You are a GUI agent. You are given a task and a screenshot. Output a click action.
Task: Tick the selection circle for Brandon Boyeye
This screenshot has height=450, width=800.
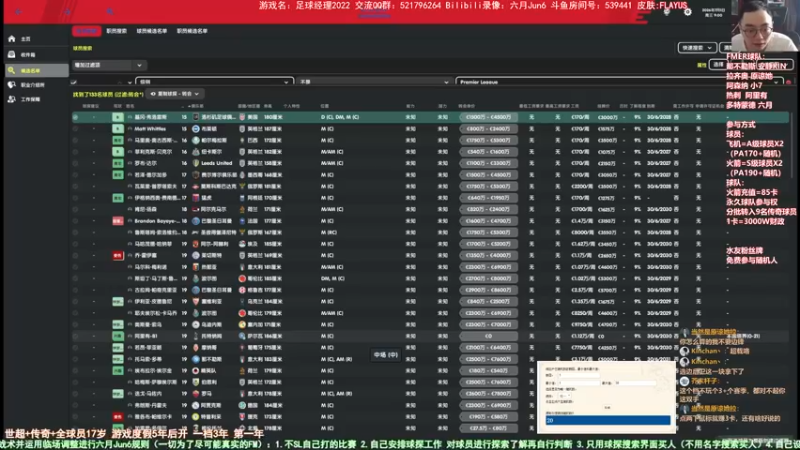76,221
